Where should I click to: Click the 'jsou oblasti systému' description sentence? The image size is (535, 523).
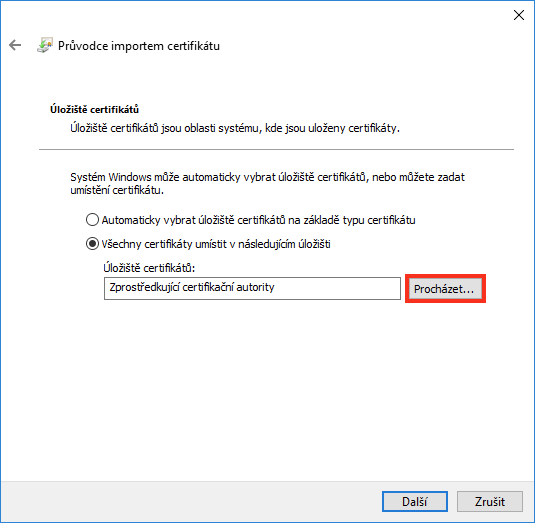[x=235, y=128]
